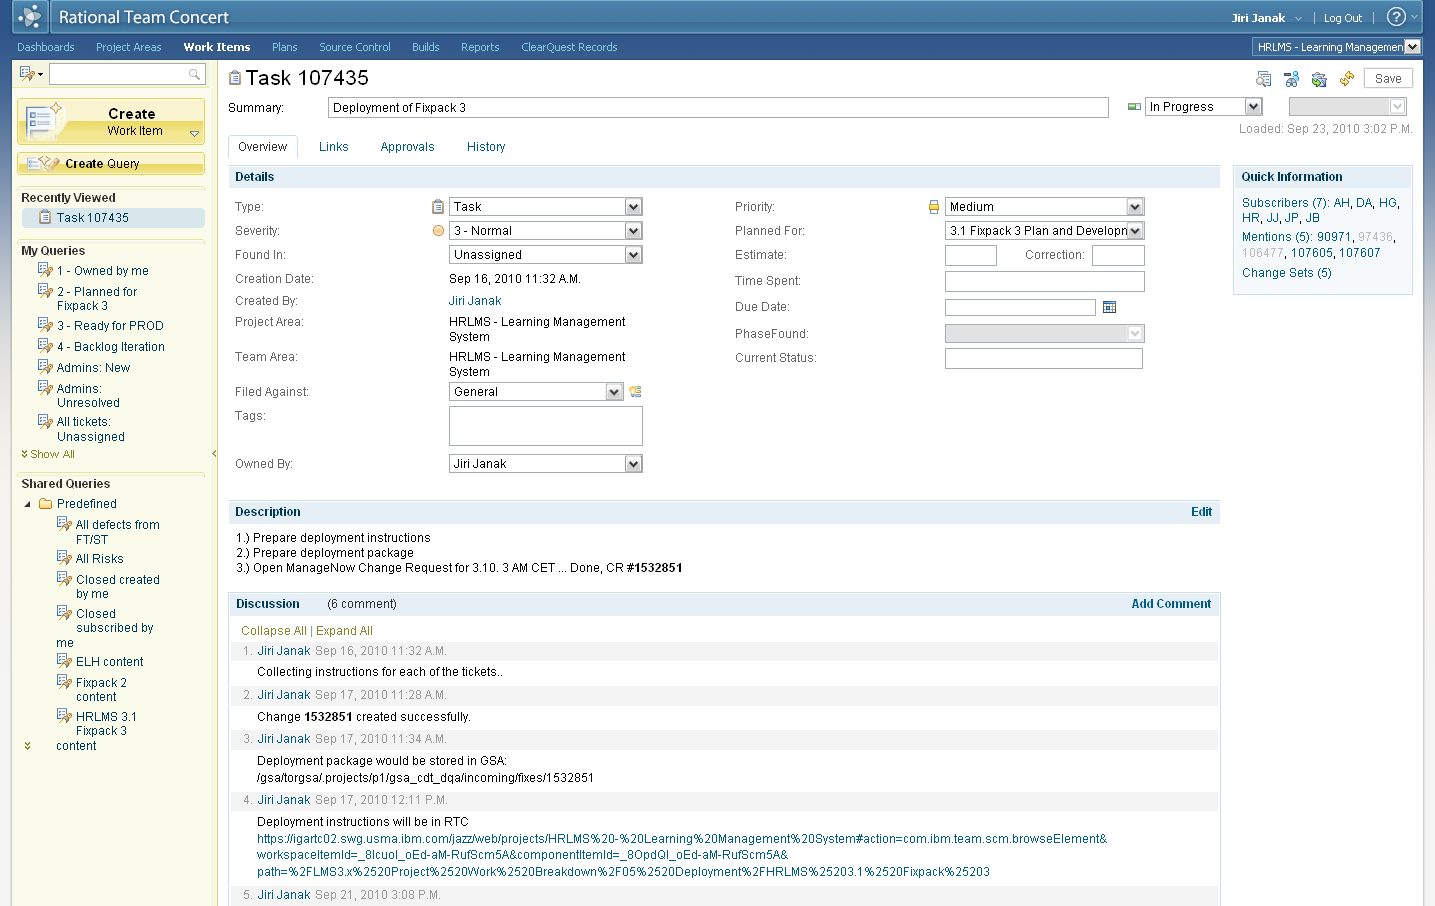Click the work item search query icon
Image resolution: width=1435 pixels, height=906 pixels.
click(x=28, y=74)
